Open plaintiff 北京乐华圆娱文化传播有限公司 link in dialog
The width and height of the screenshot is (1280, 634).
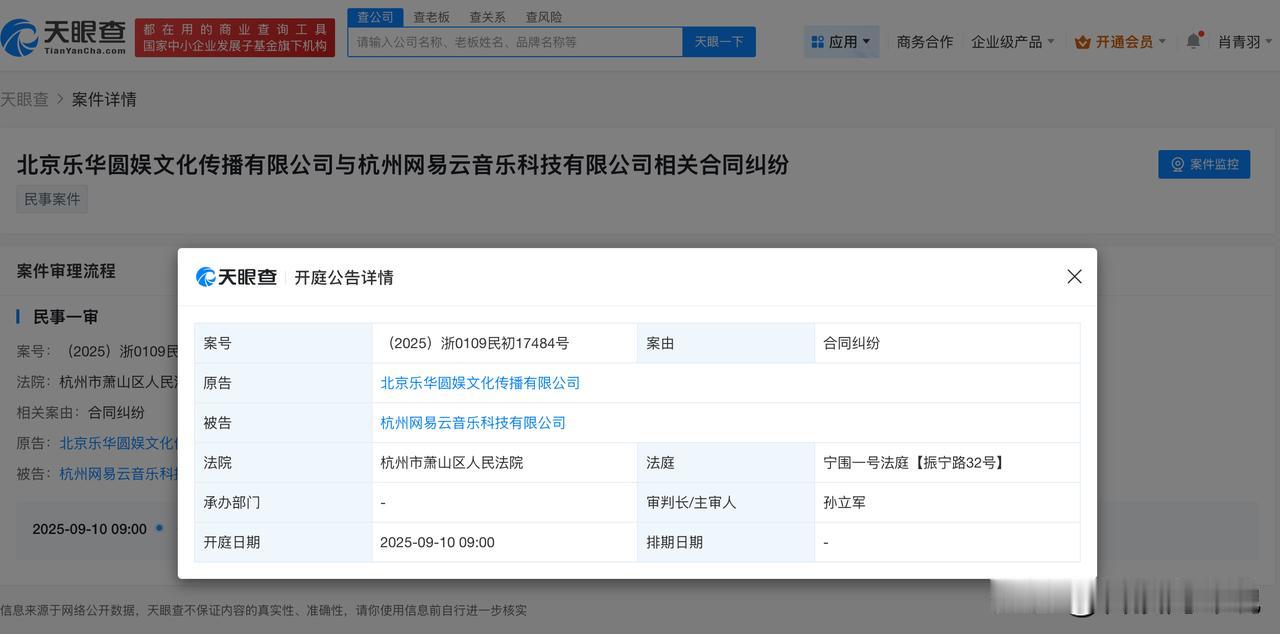480,383
